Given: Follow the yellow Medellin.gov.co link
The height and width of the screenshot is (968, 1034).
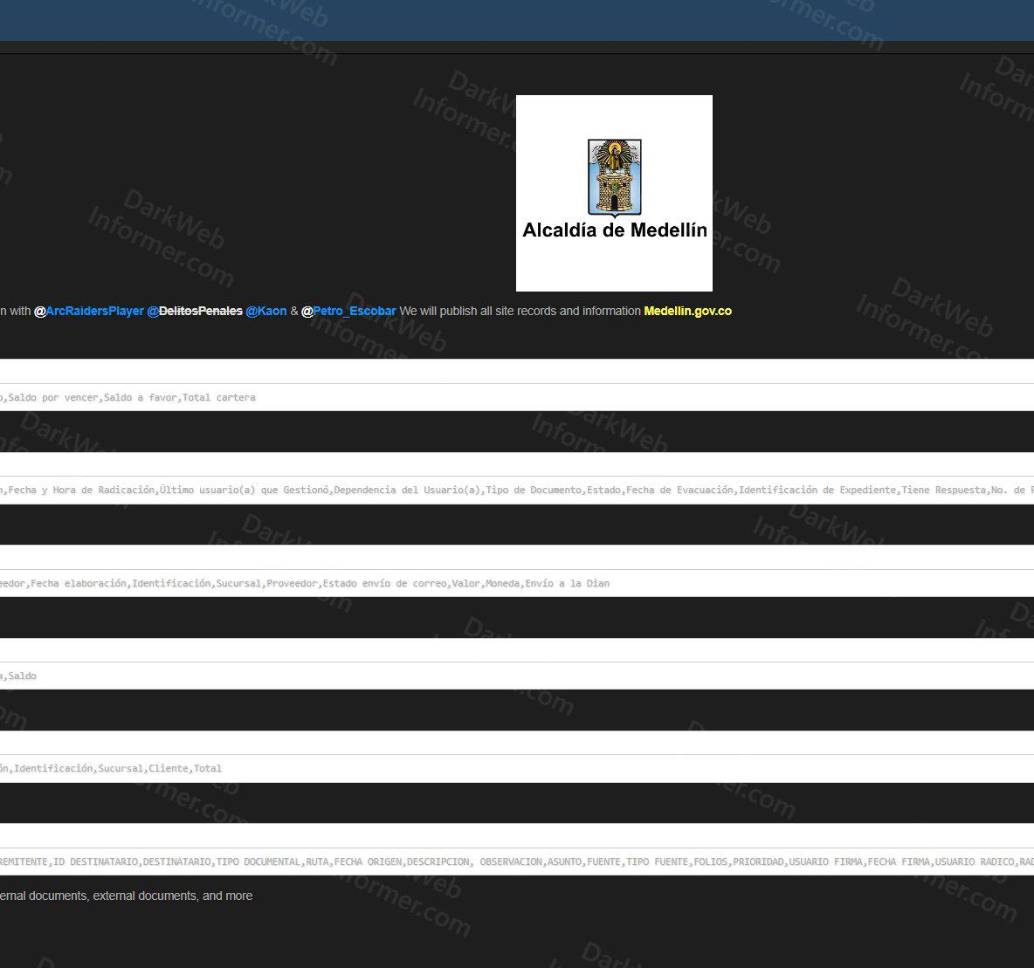Looking at the screenshot, I should point(687,311).
